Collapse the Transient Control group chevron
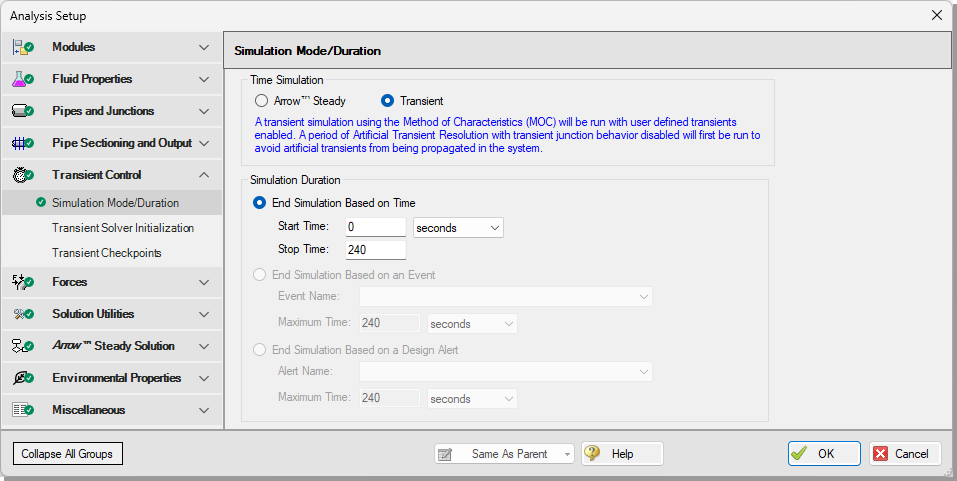This screenshot has width=957, height=481. (x=204, y=175)
